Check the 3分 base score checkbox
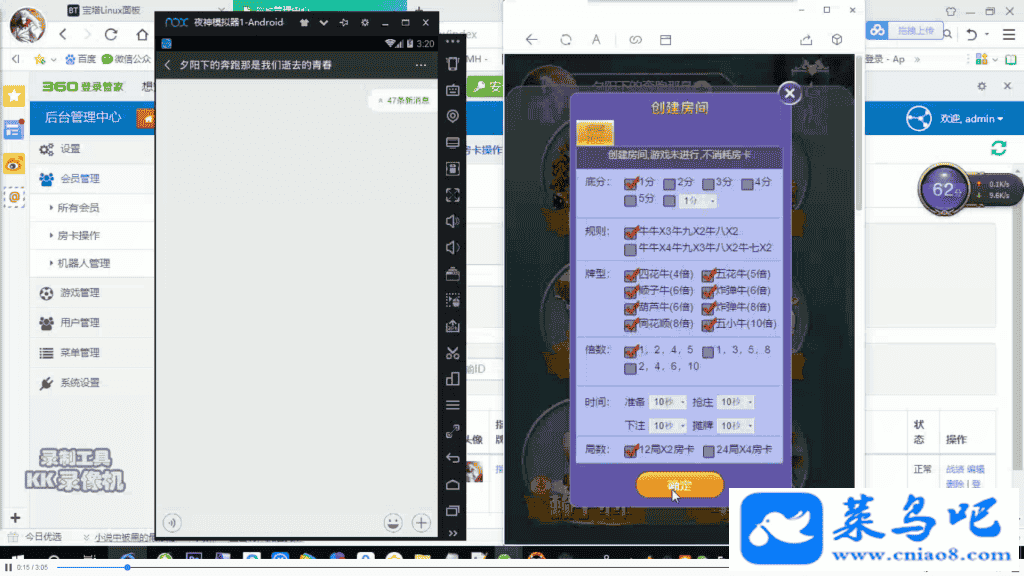The height and width of the screenshot is (576, 1024). click(x=708, y=184)
